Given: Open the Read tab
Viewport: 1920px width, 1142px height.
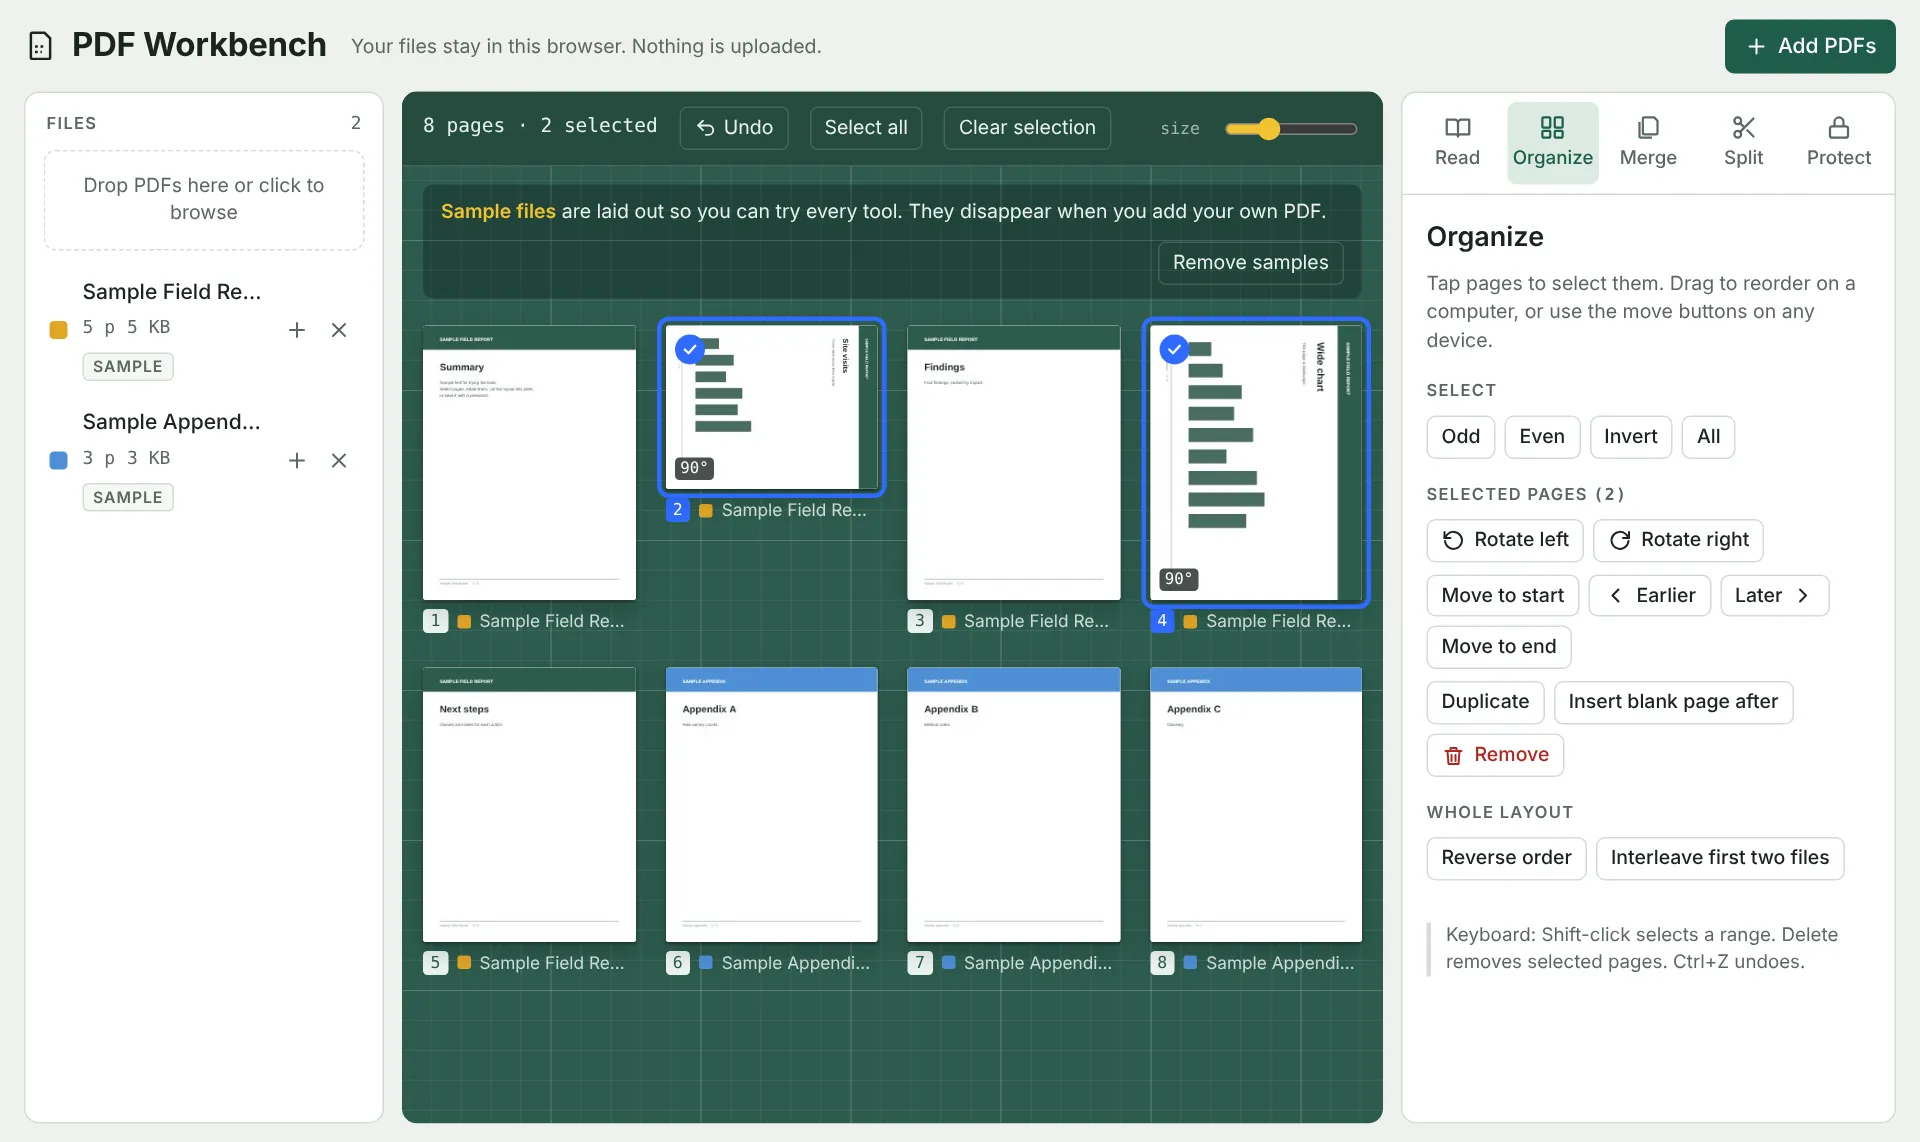Looking at the screenshot, I should point(1457,142).
